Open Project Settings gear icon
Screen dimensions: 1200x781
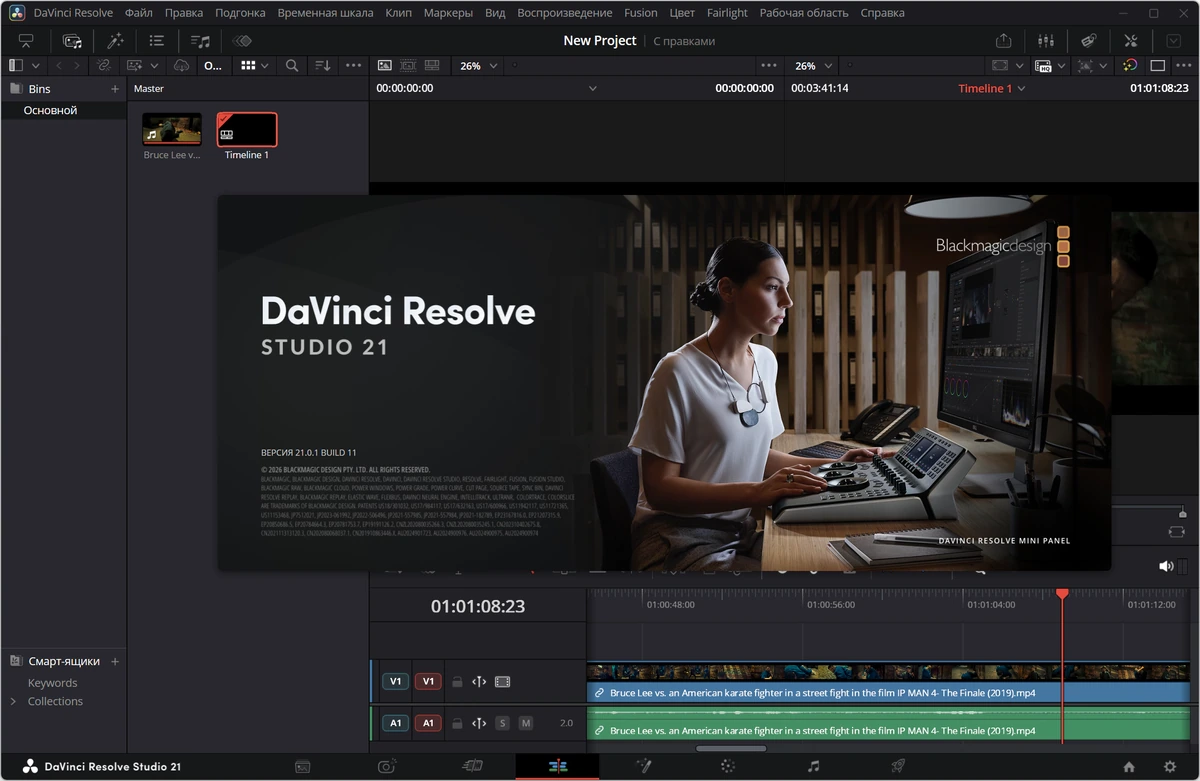point(1169,767)
